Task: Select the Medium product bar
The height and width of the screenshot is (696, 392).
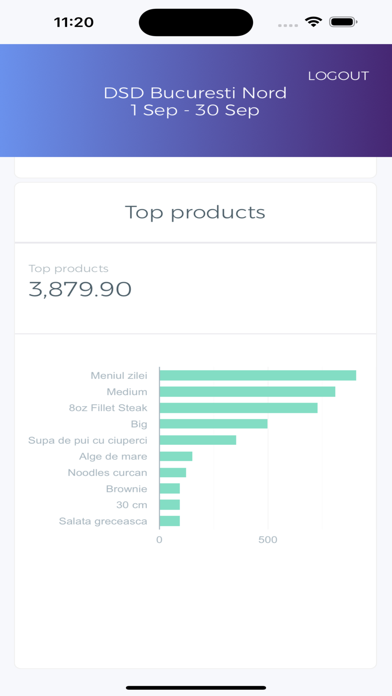Action: point(247,392)
